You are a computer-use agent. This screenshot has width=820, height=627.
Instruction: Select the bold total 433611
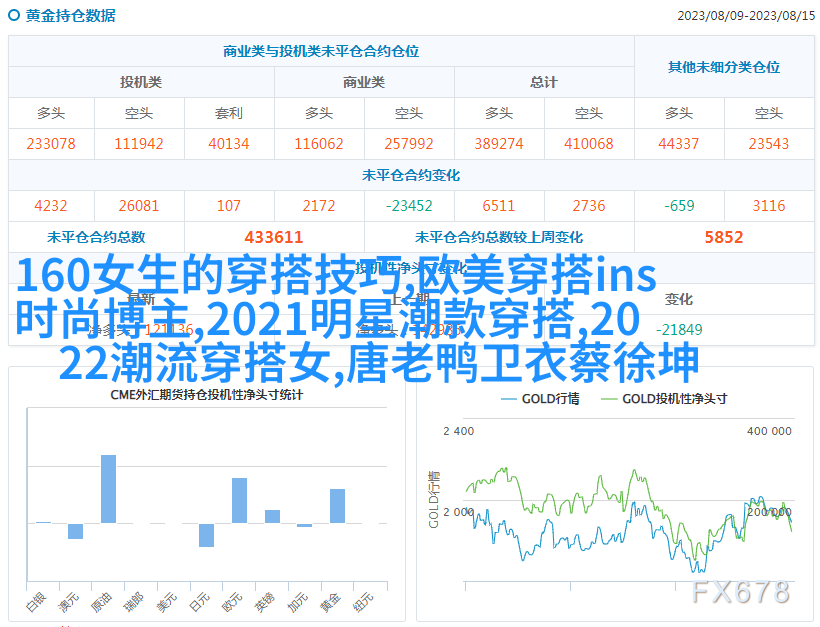(x=274, y=237)
